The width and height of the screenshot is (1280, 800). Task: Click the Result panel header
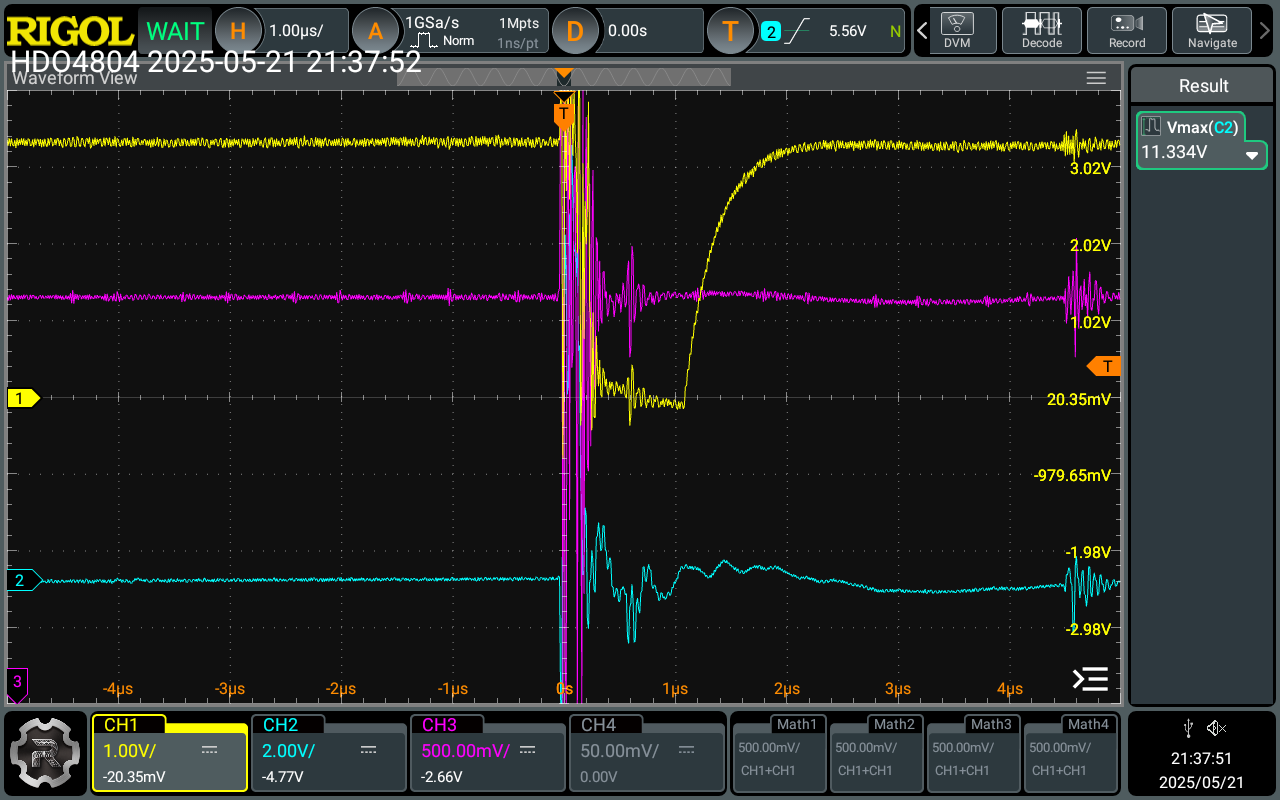point(1203,86)
